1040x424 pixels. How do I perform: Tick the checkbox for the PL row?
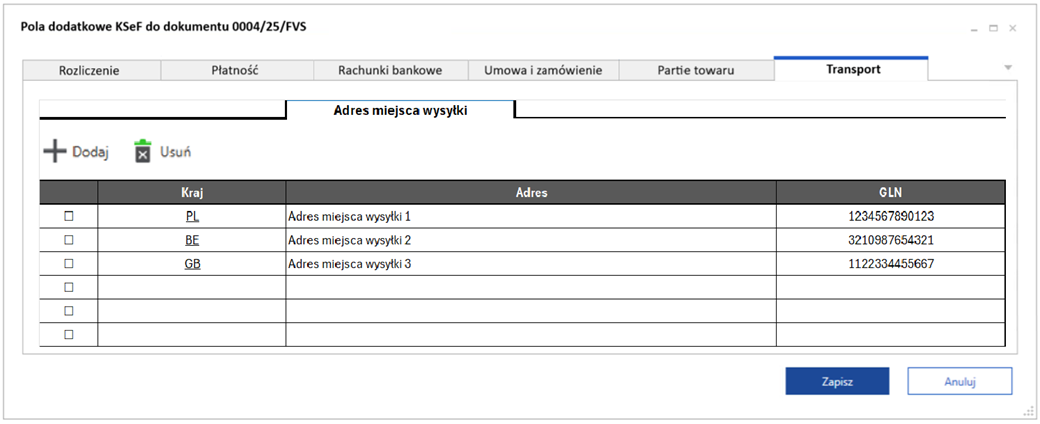point(69,216)
